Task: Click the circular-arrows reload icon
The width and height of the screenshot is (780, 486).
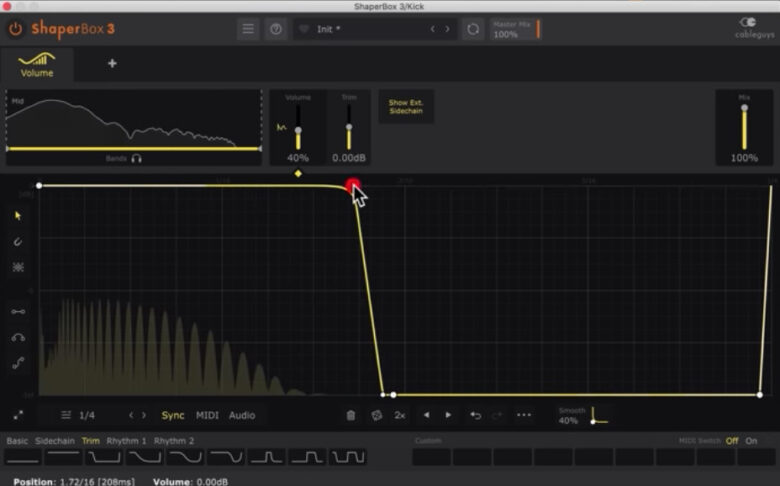Action: pyautogui.click(x=473, y=29)
